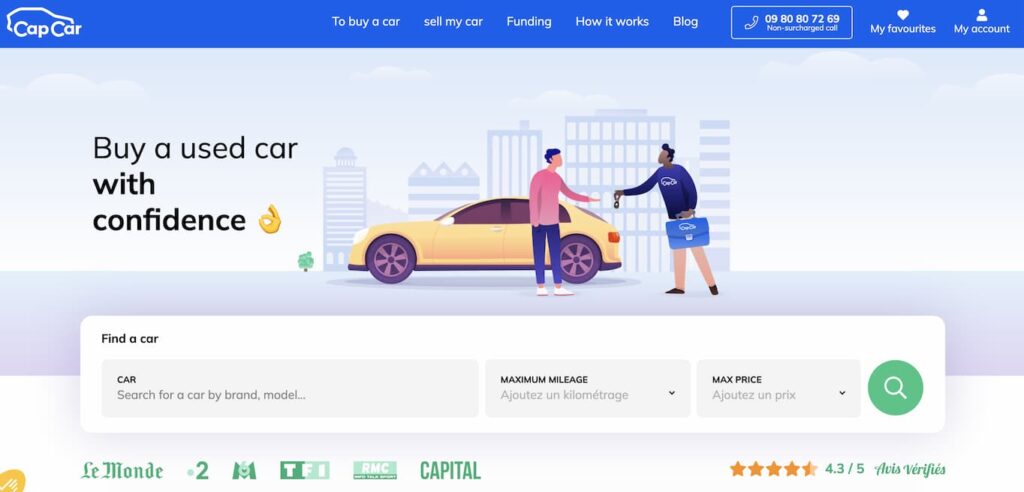The width and height of the screenshot is (1024, 492).
Task: Click the phone icon in call box
Action: 751,23
